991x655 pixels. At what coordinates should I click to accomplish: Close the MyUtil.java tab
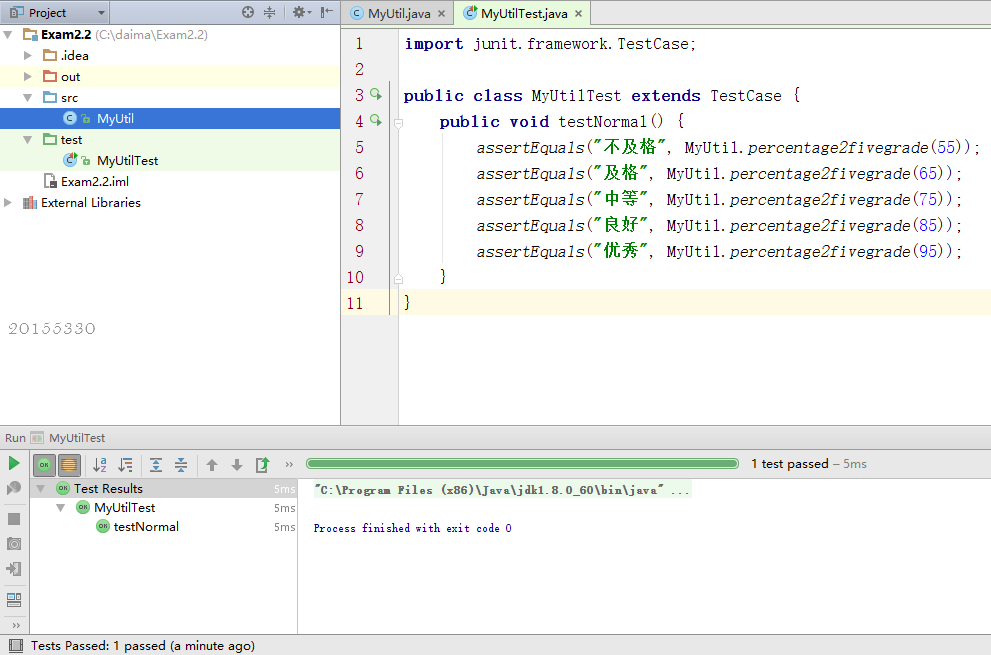[x=441, y=13]
